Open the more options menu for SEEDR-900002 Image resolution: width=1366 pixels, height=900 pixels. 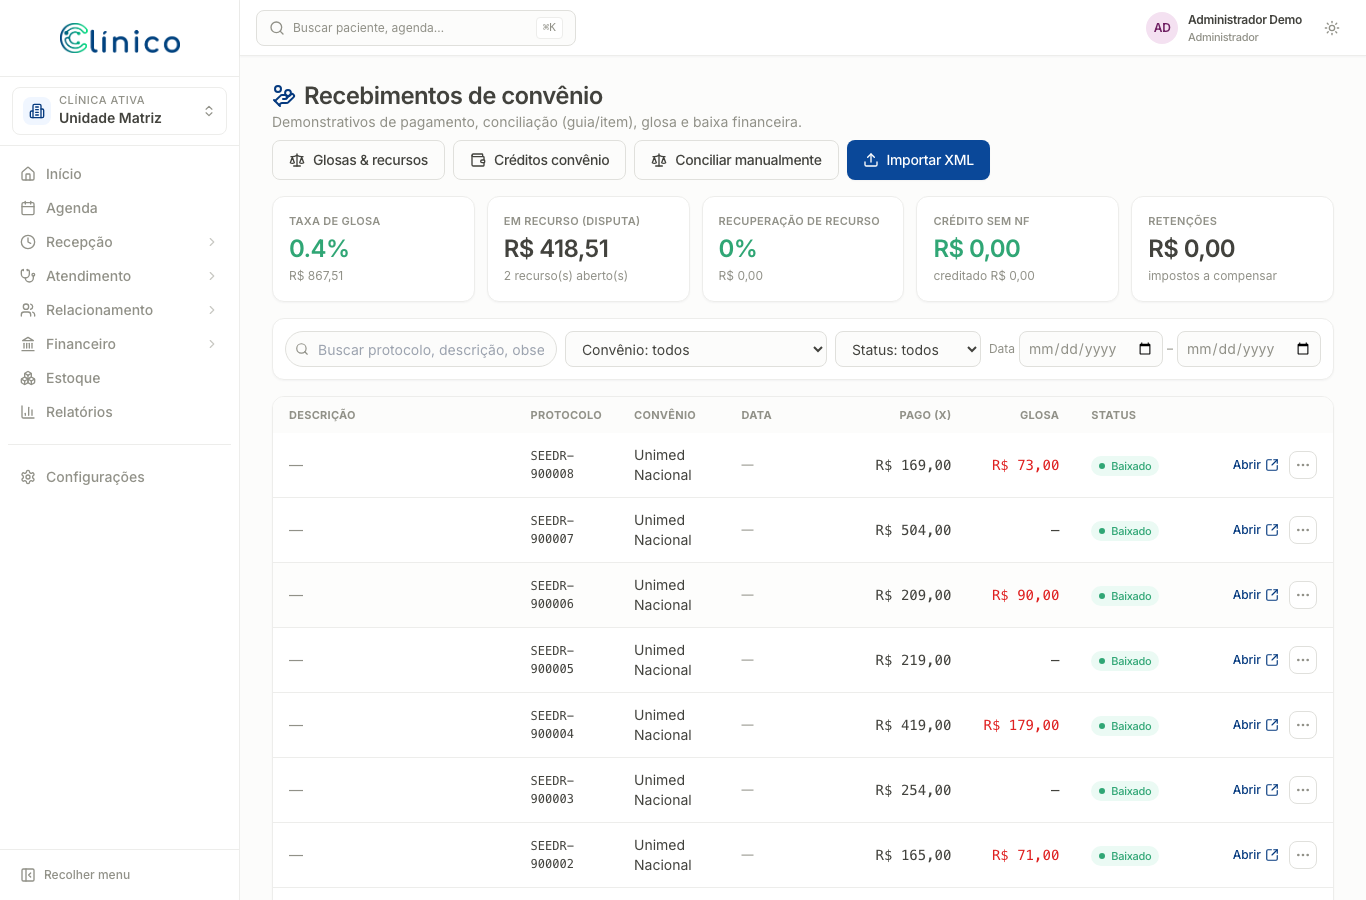1303,855
